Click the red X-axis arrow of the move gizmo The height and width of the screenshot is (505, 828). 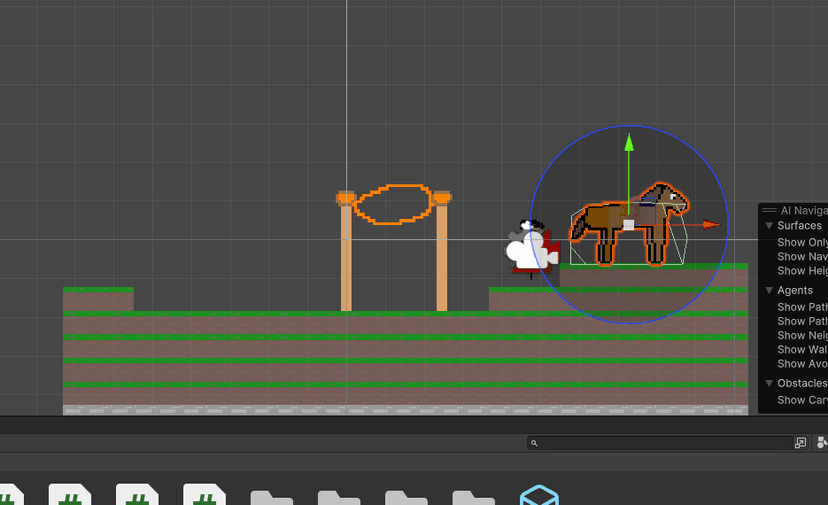point(709,225)
